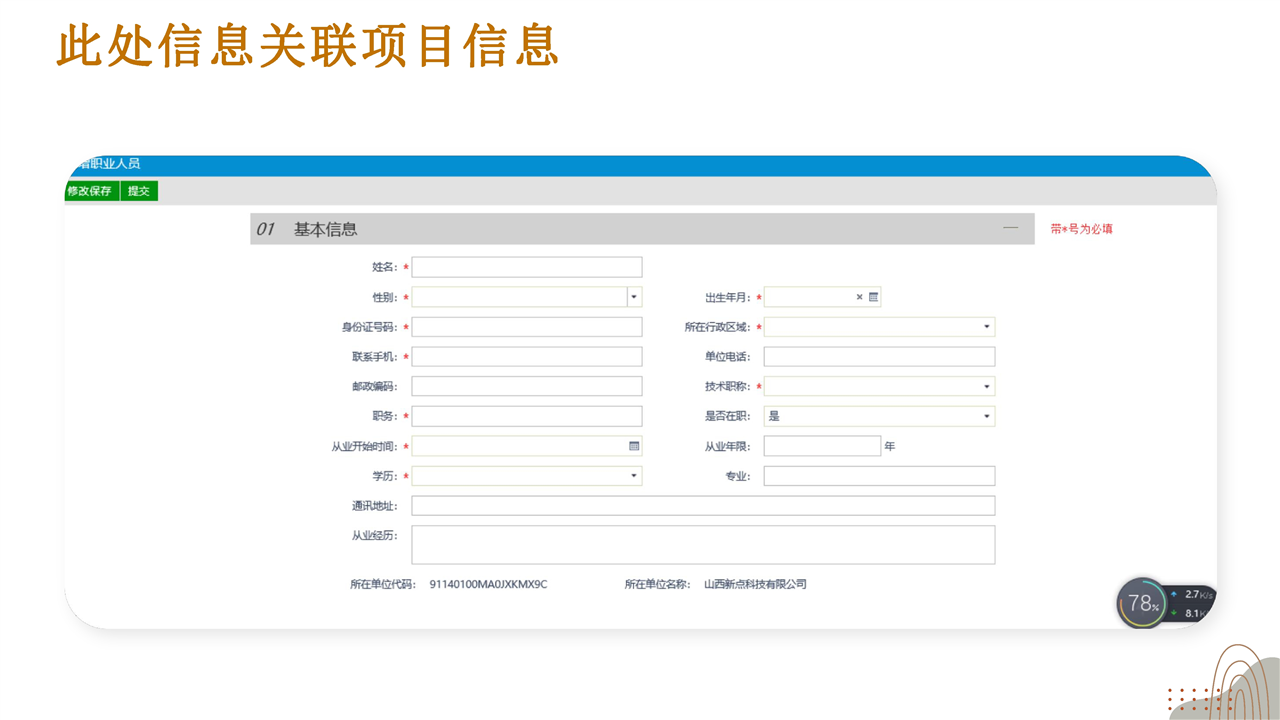The image size is (1280, 720).
Task: Click the 修改保存 button
Action: point(90,191)
